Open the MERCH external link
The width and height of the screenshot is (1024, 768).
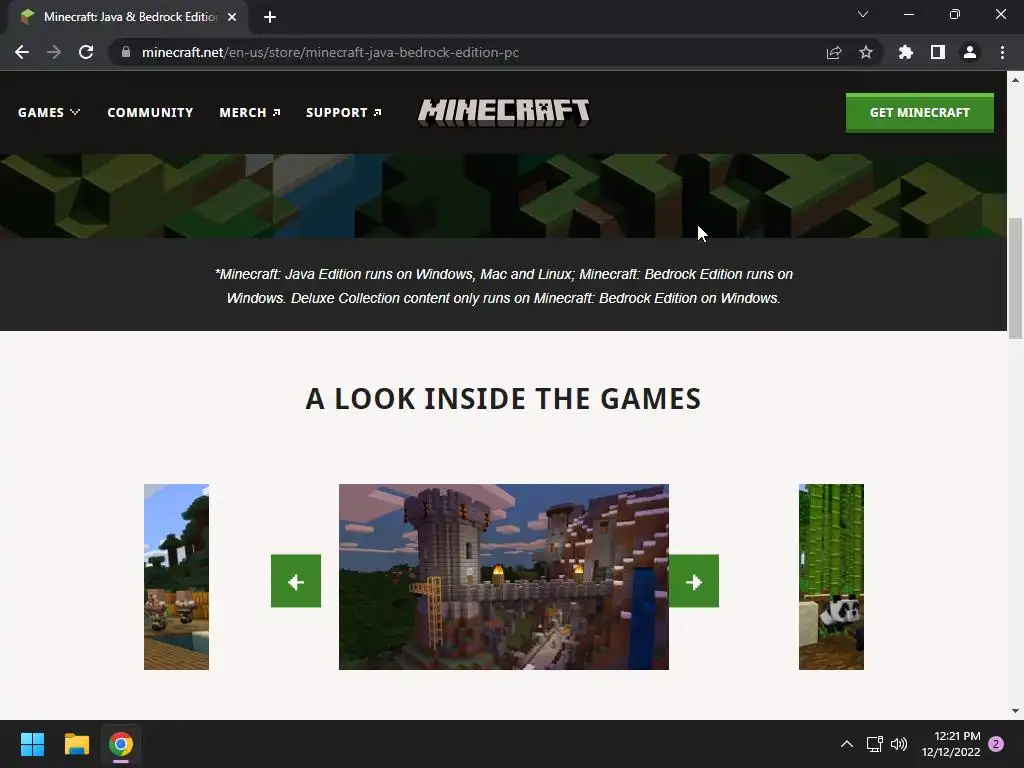click(x=250, y=112)
